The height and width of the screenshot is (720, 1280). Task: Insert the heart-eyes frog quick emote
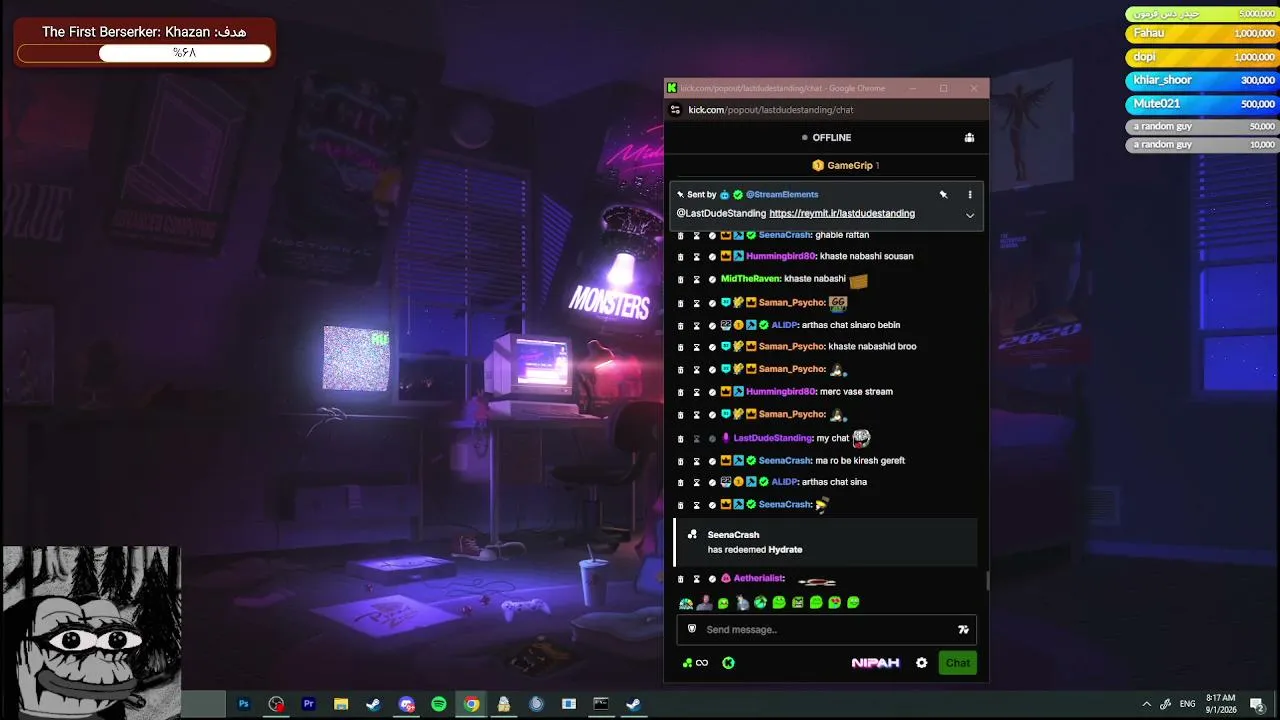pyautogui.click(x=834, y=603)
